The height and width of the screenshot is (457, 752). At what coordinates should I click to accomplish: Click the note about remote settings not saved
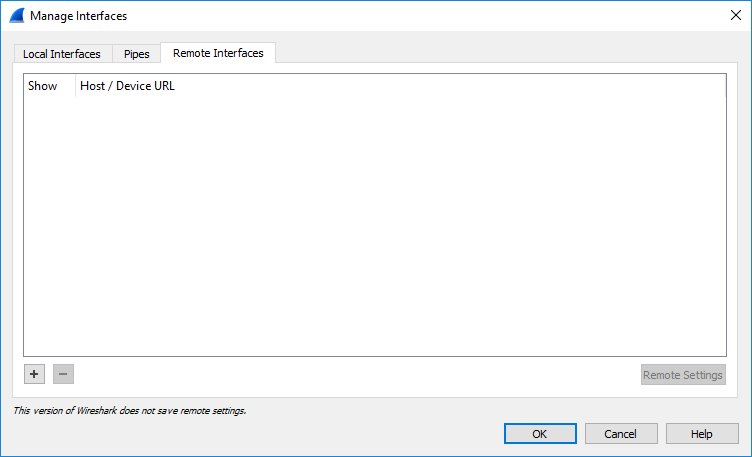pyautogui.click(x=129, y=410)
